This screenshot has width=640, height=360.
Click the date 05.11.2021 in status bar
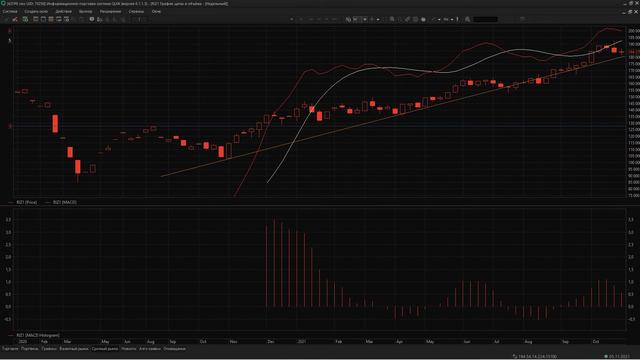point(619,356)
